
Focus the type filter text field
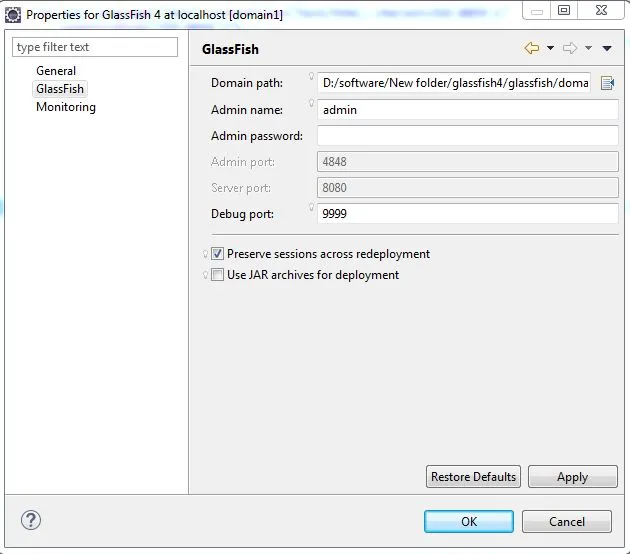(x=95, y=47)
